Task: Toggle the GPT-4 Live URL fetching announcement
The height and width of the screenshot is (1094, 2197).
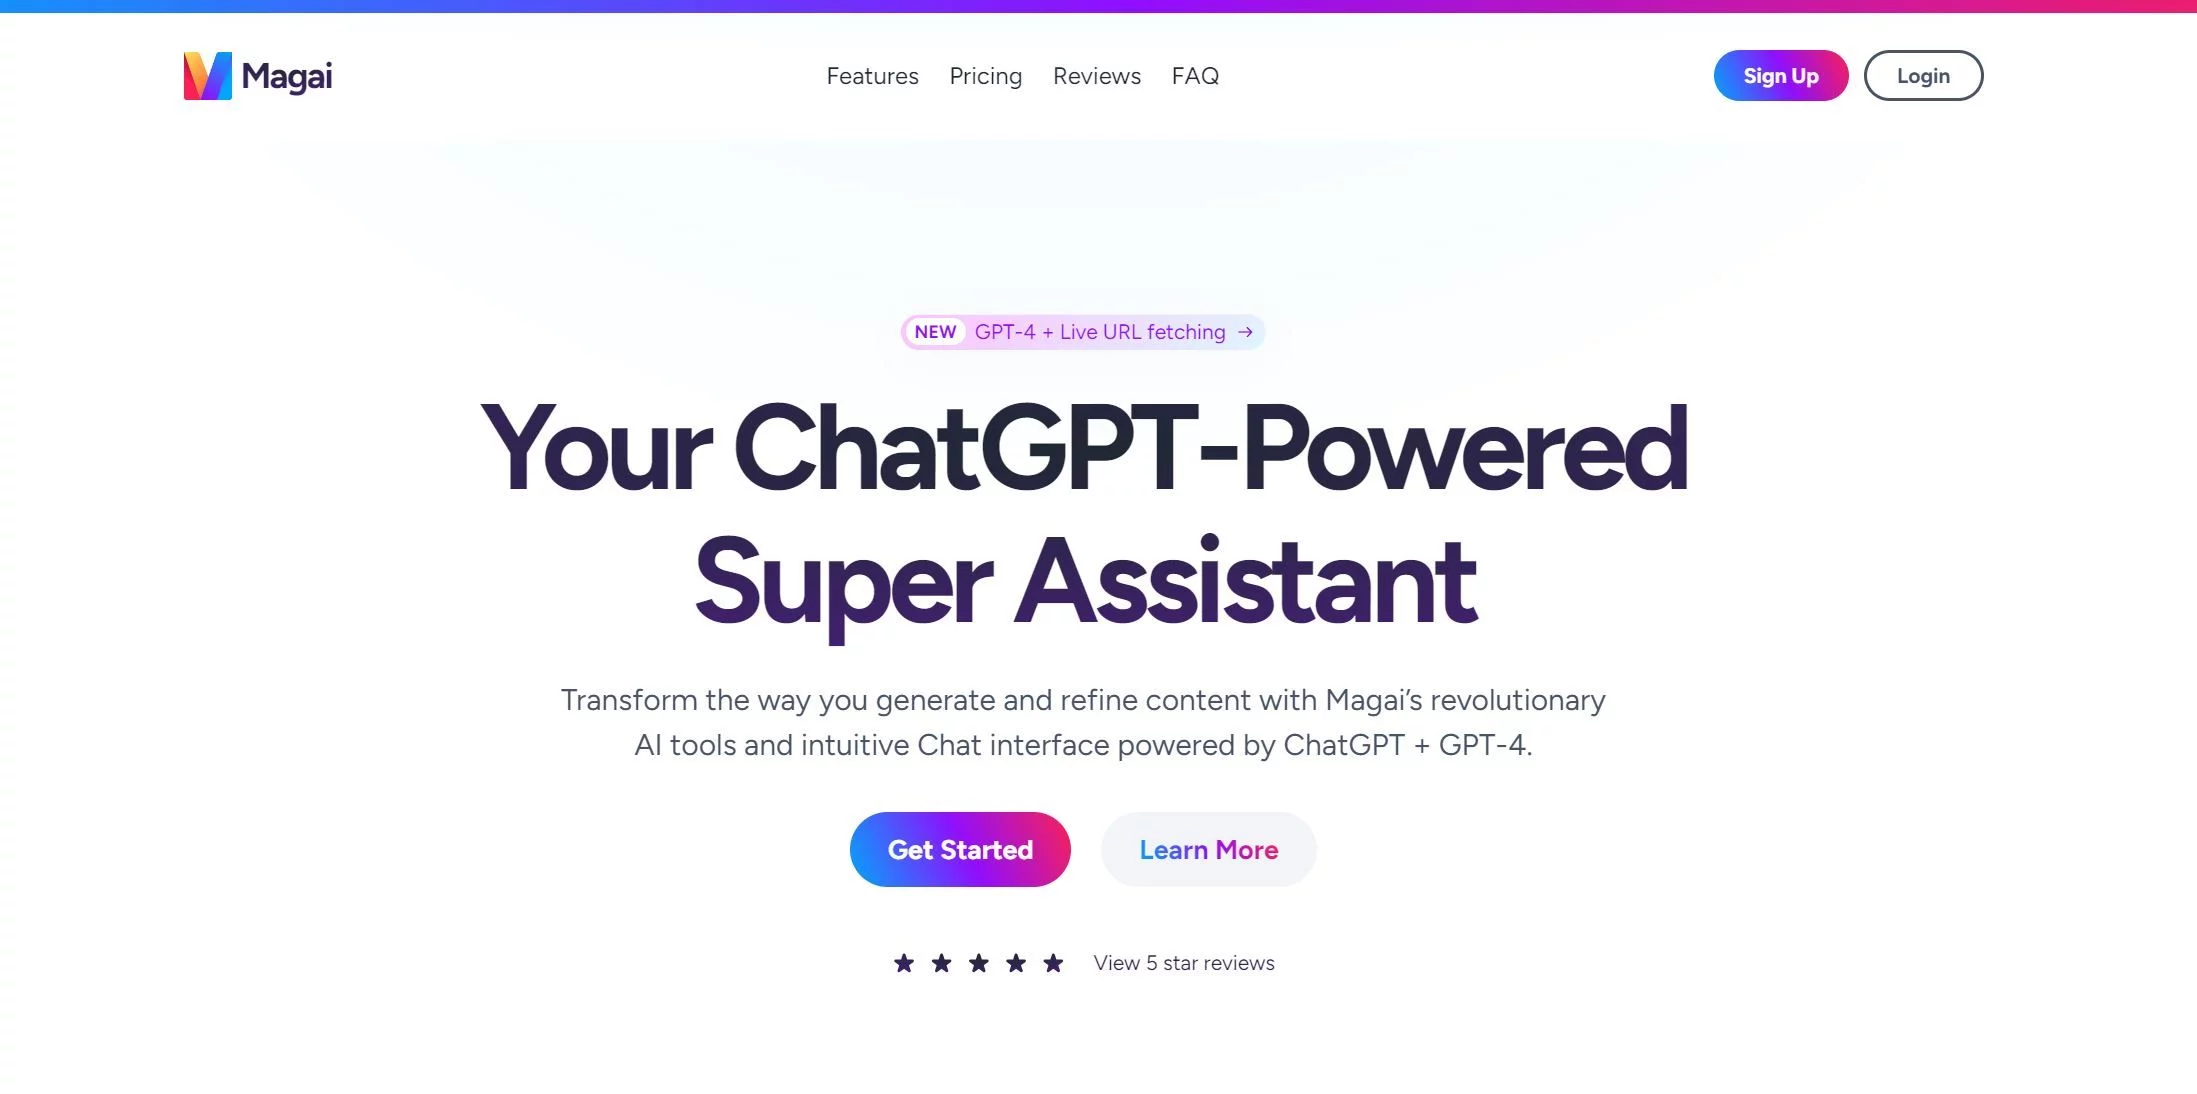Action: coord(1084,331)
